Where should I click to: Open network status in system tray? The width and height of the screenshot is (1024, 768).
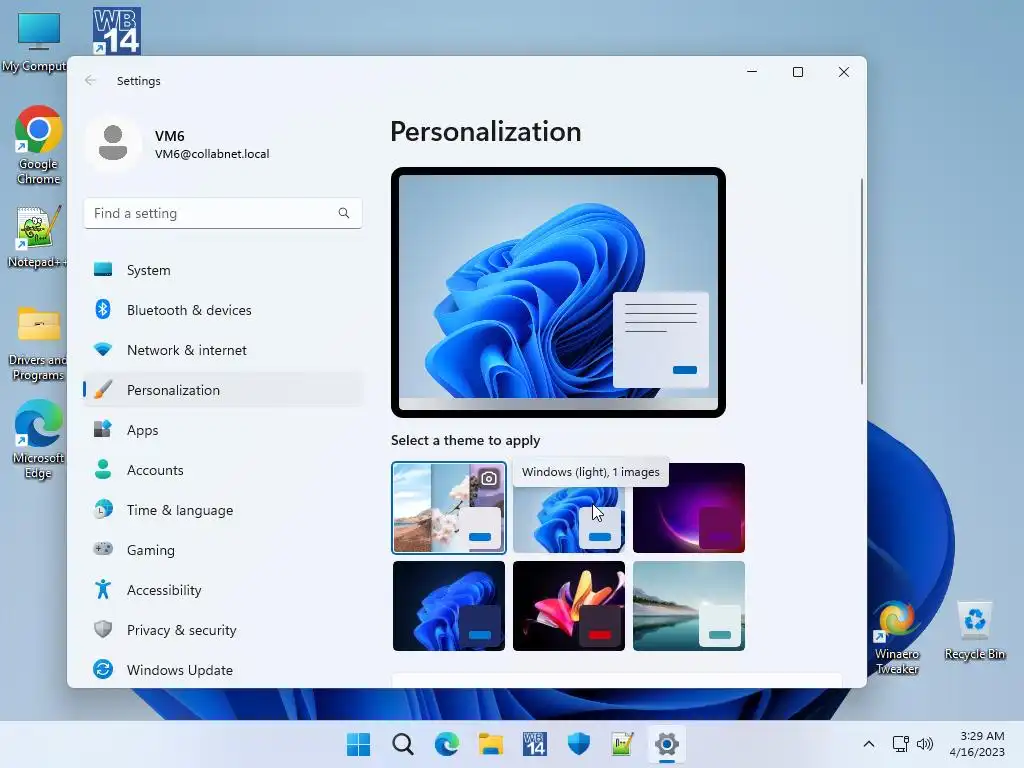click(x=901, y=744)
